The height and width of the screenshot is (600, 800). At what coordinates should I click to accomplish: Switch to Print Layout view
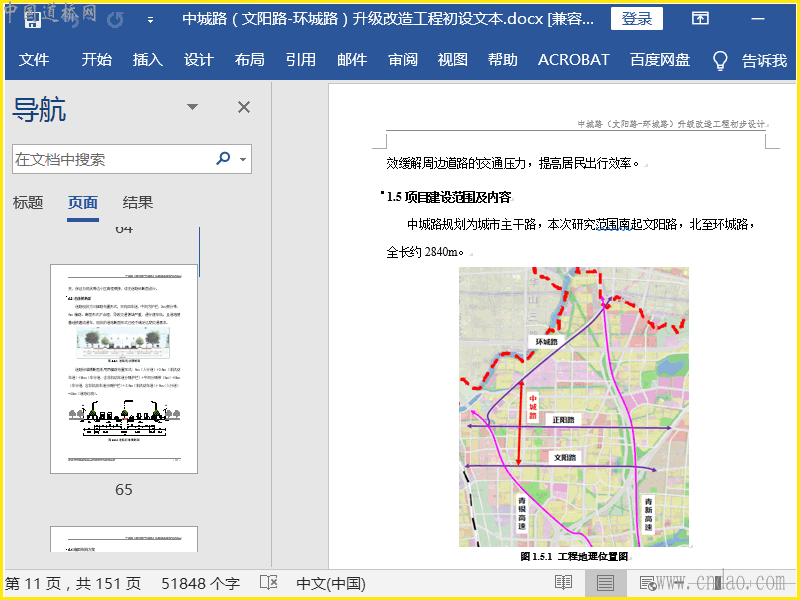[605, 582]
